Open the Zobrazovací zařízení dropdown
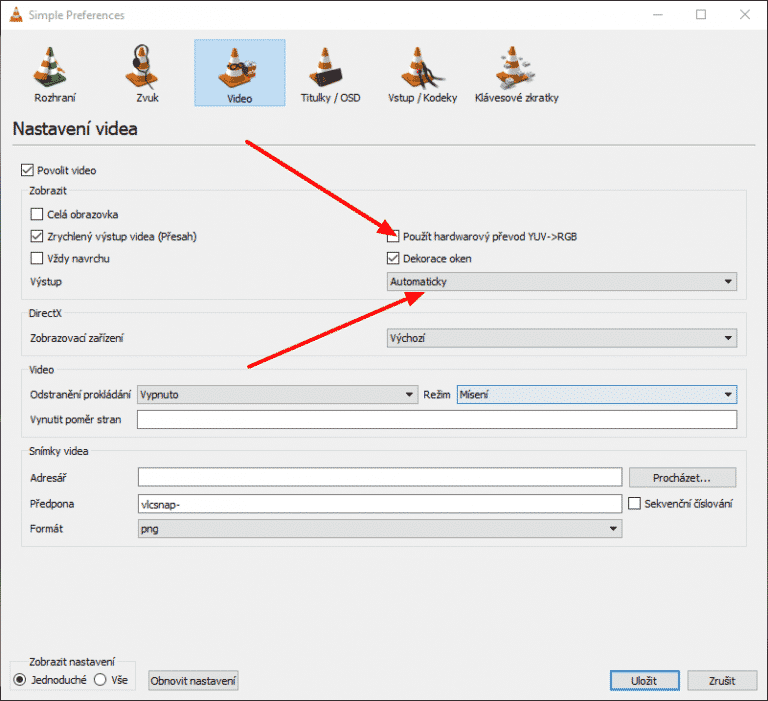768x701 pixels. (561, 338)
